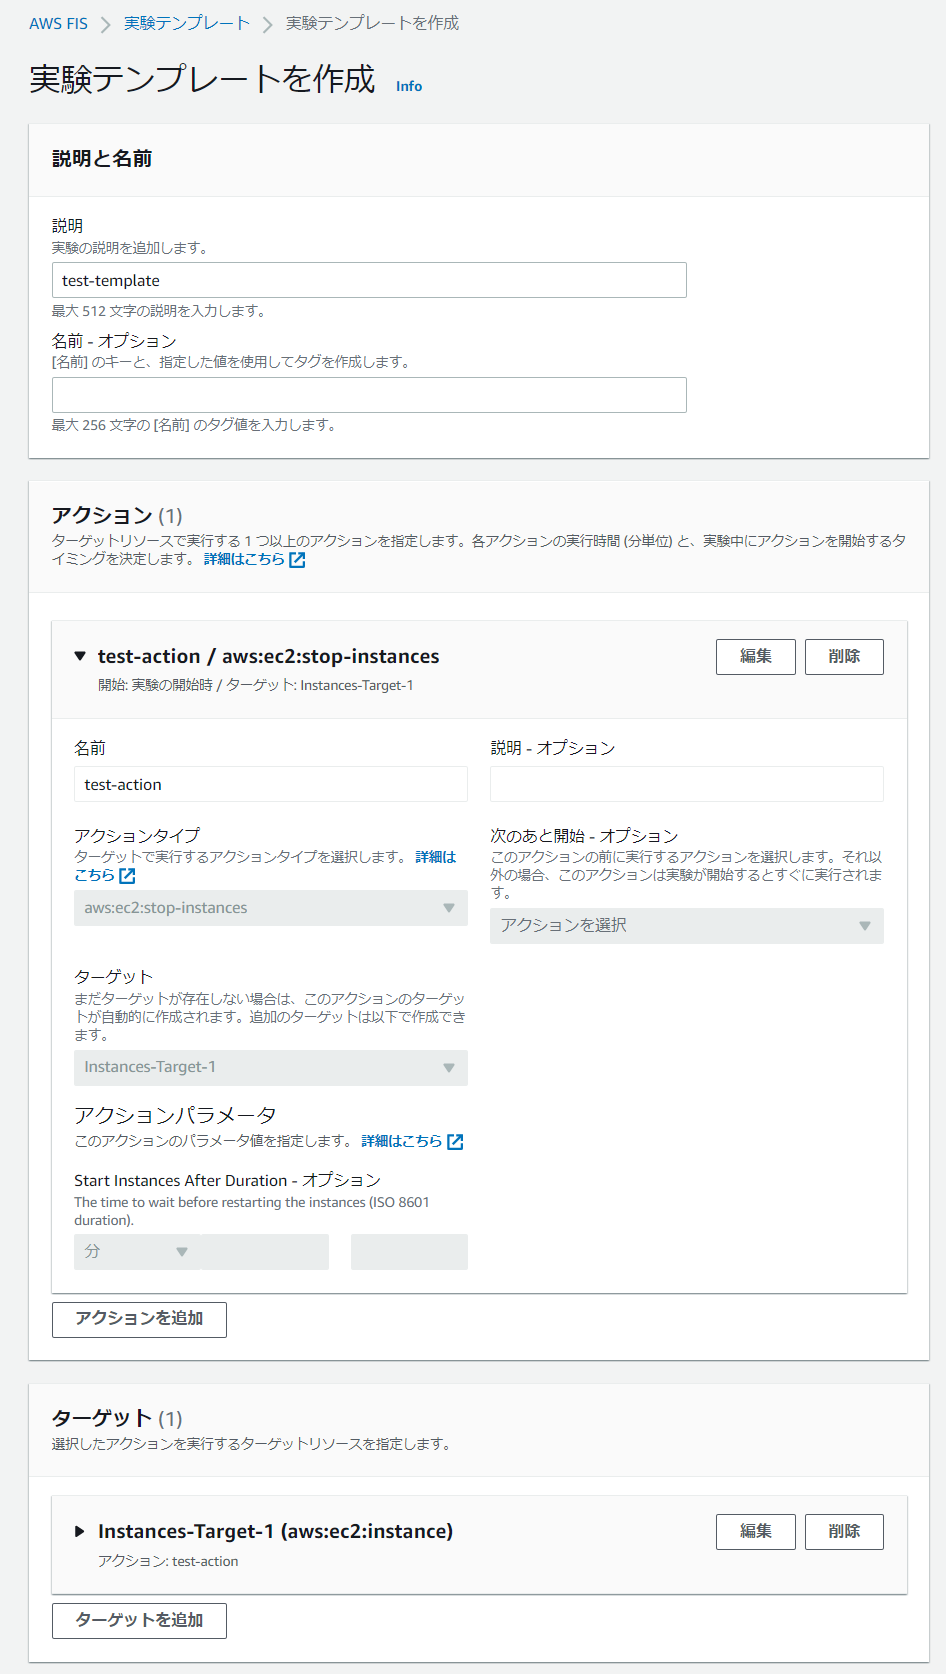Viewport: 946px width, 1674px height.
Task: Collapse the test-action section triangle
Action: click(80, 656)
